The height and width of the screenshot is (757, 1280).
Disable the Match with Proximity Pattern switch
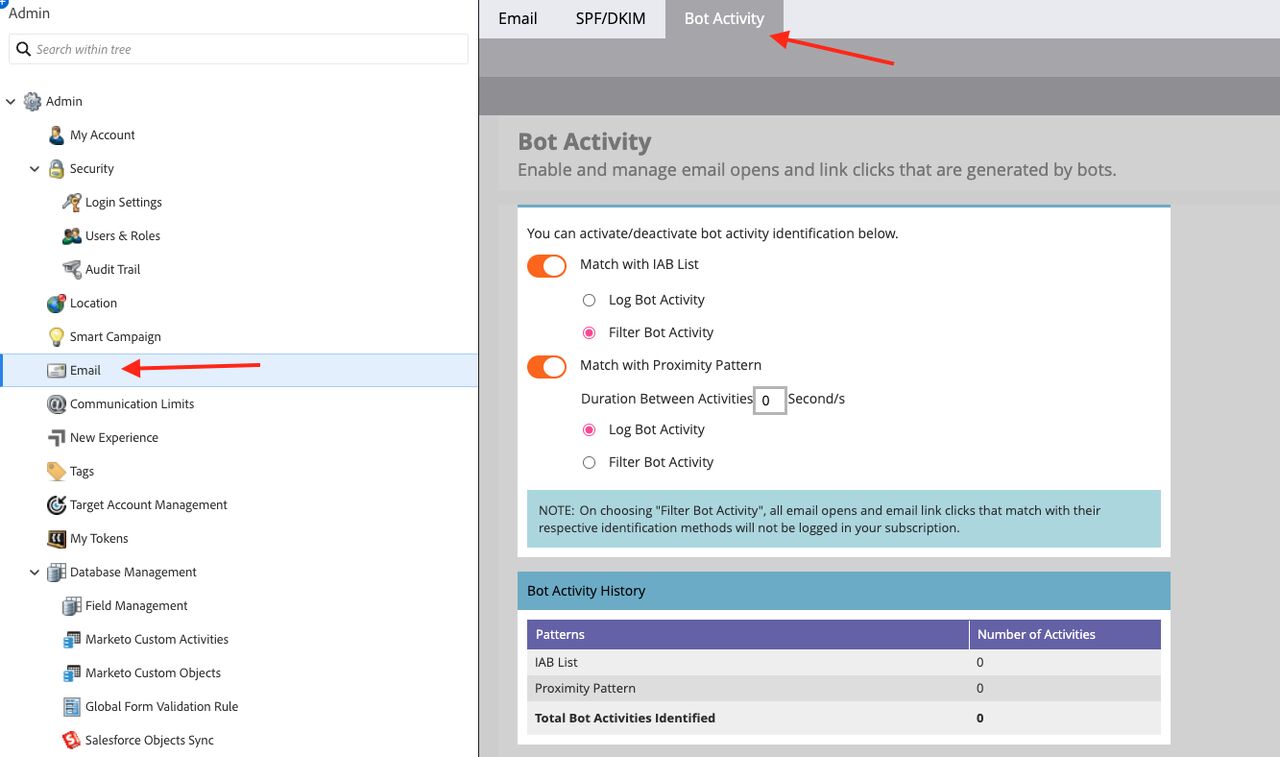tap(547, 367)
